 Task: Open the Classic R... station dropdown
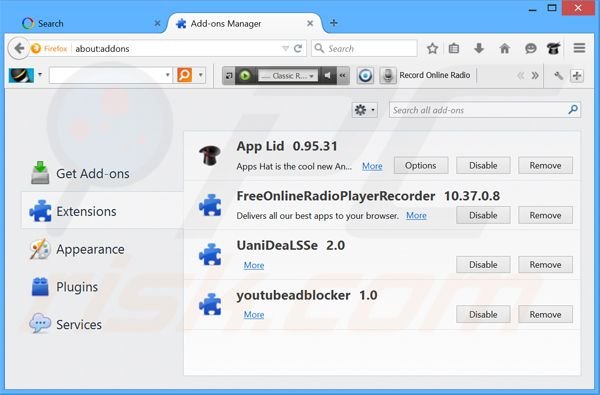click(287, 76)
